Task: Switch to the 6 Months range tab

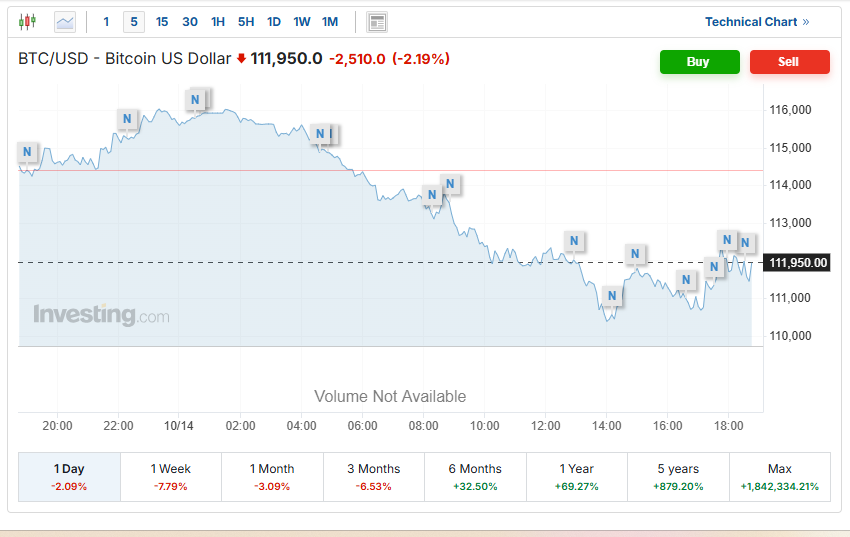Action: coord(475,476)
